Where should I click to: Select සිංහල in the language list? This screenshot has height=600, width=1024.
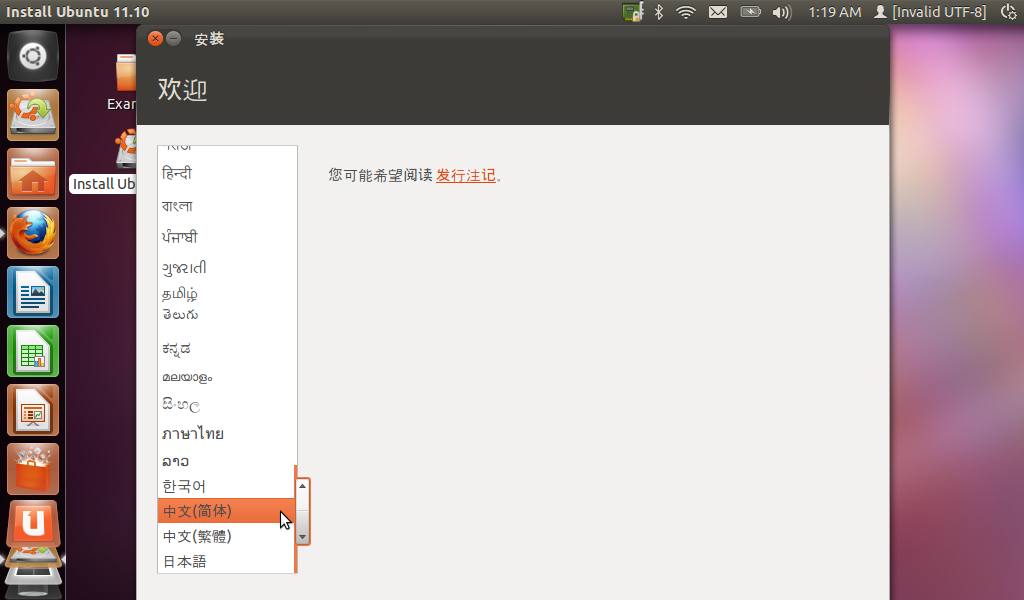(226, 405)
